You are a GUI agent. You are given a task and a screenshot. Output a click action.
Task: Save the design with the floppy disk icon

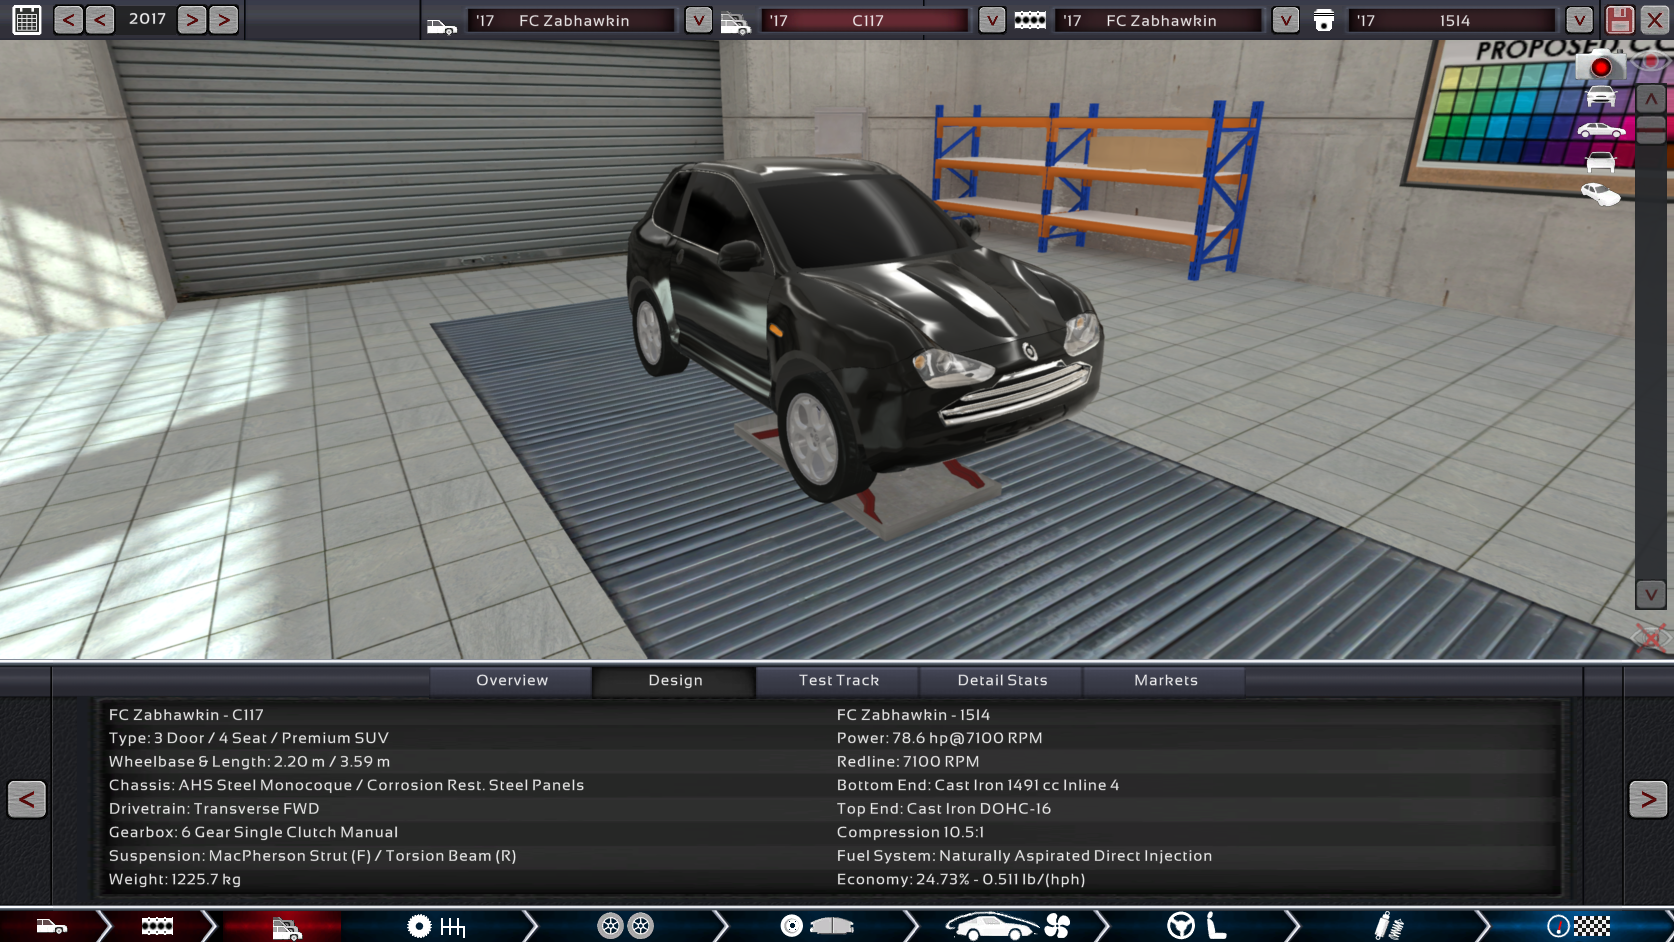[x=1619, y=20]
